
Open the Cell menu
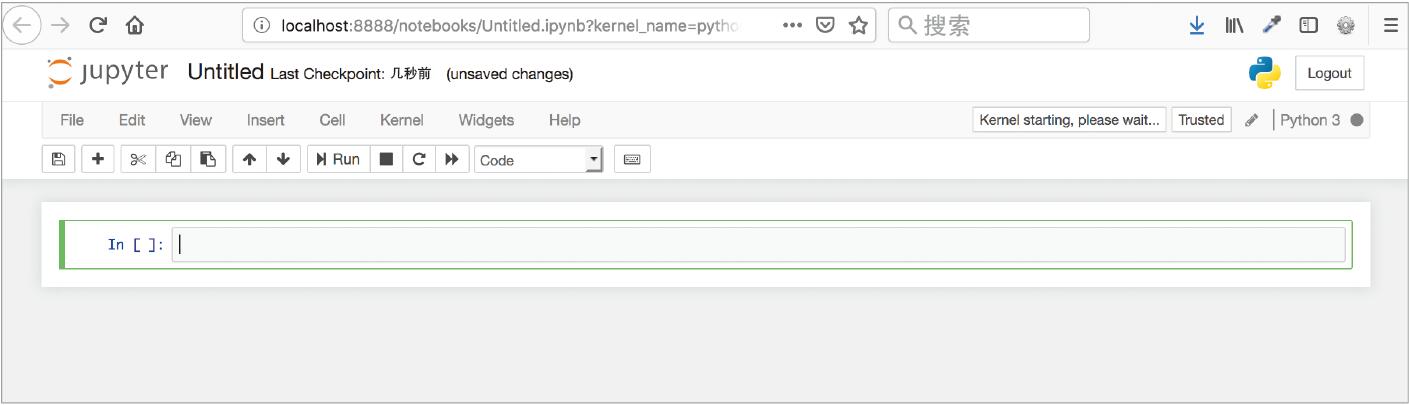[x=332, y=120]
